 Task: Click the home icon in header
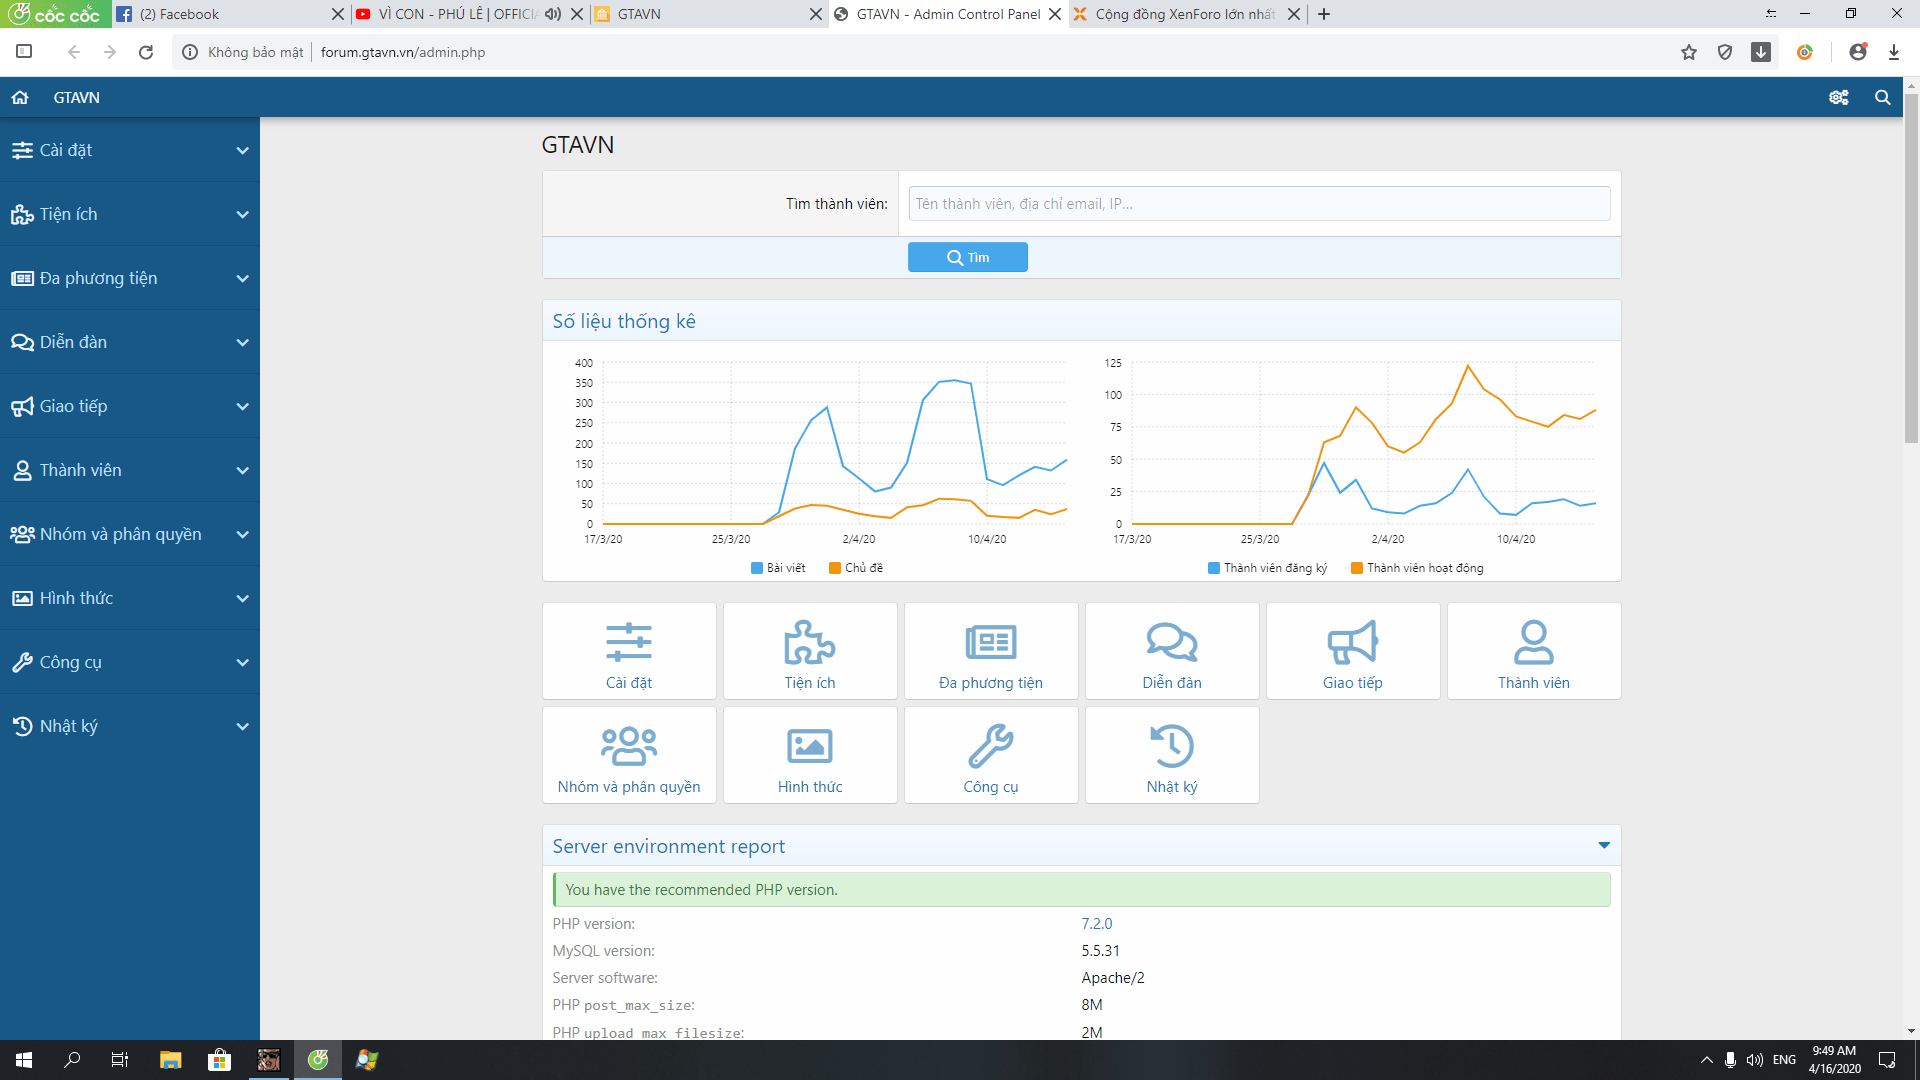pyautogui.click(x=20, y=97)
